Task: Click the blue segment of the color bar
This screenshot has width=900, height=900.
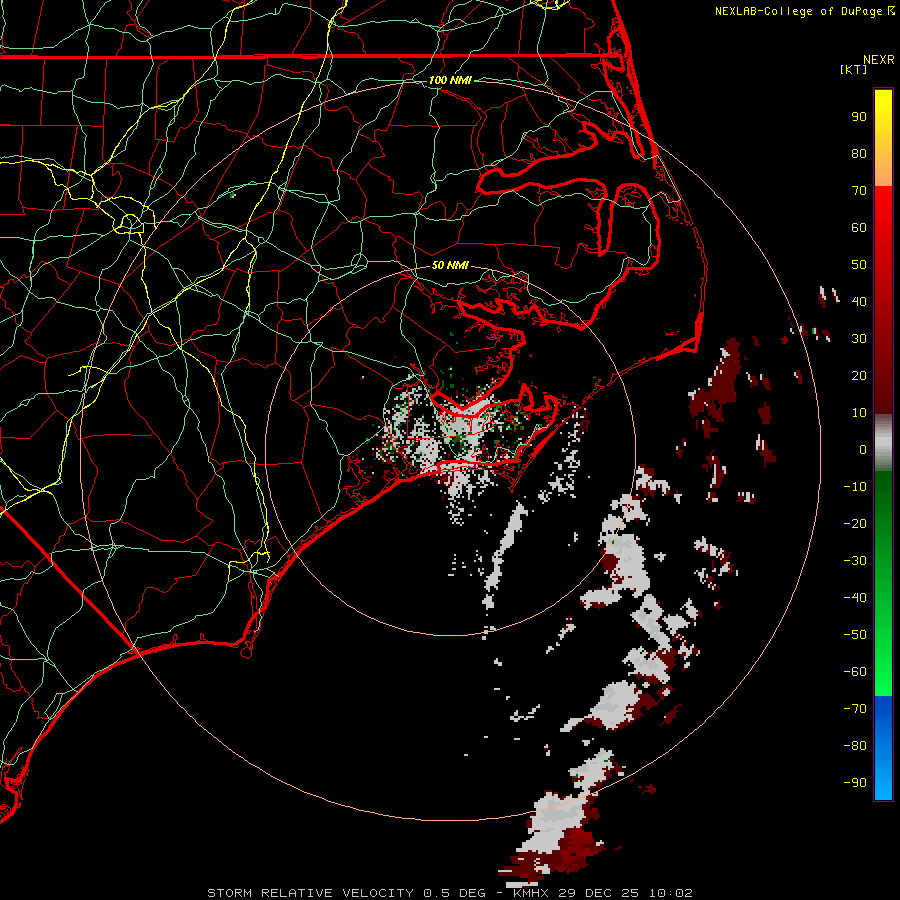Action: (883, 748)
